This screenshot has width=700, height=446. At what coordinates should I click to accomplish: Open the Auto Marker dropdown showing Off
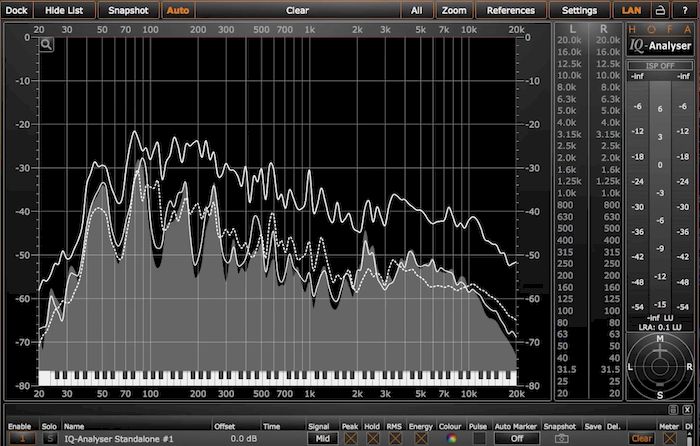[x=517, y=439]
